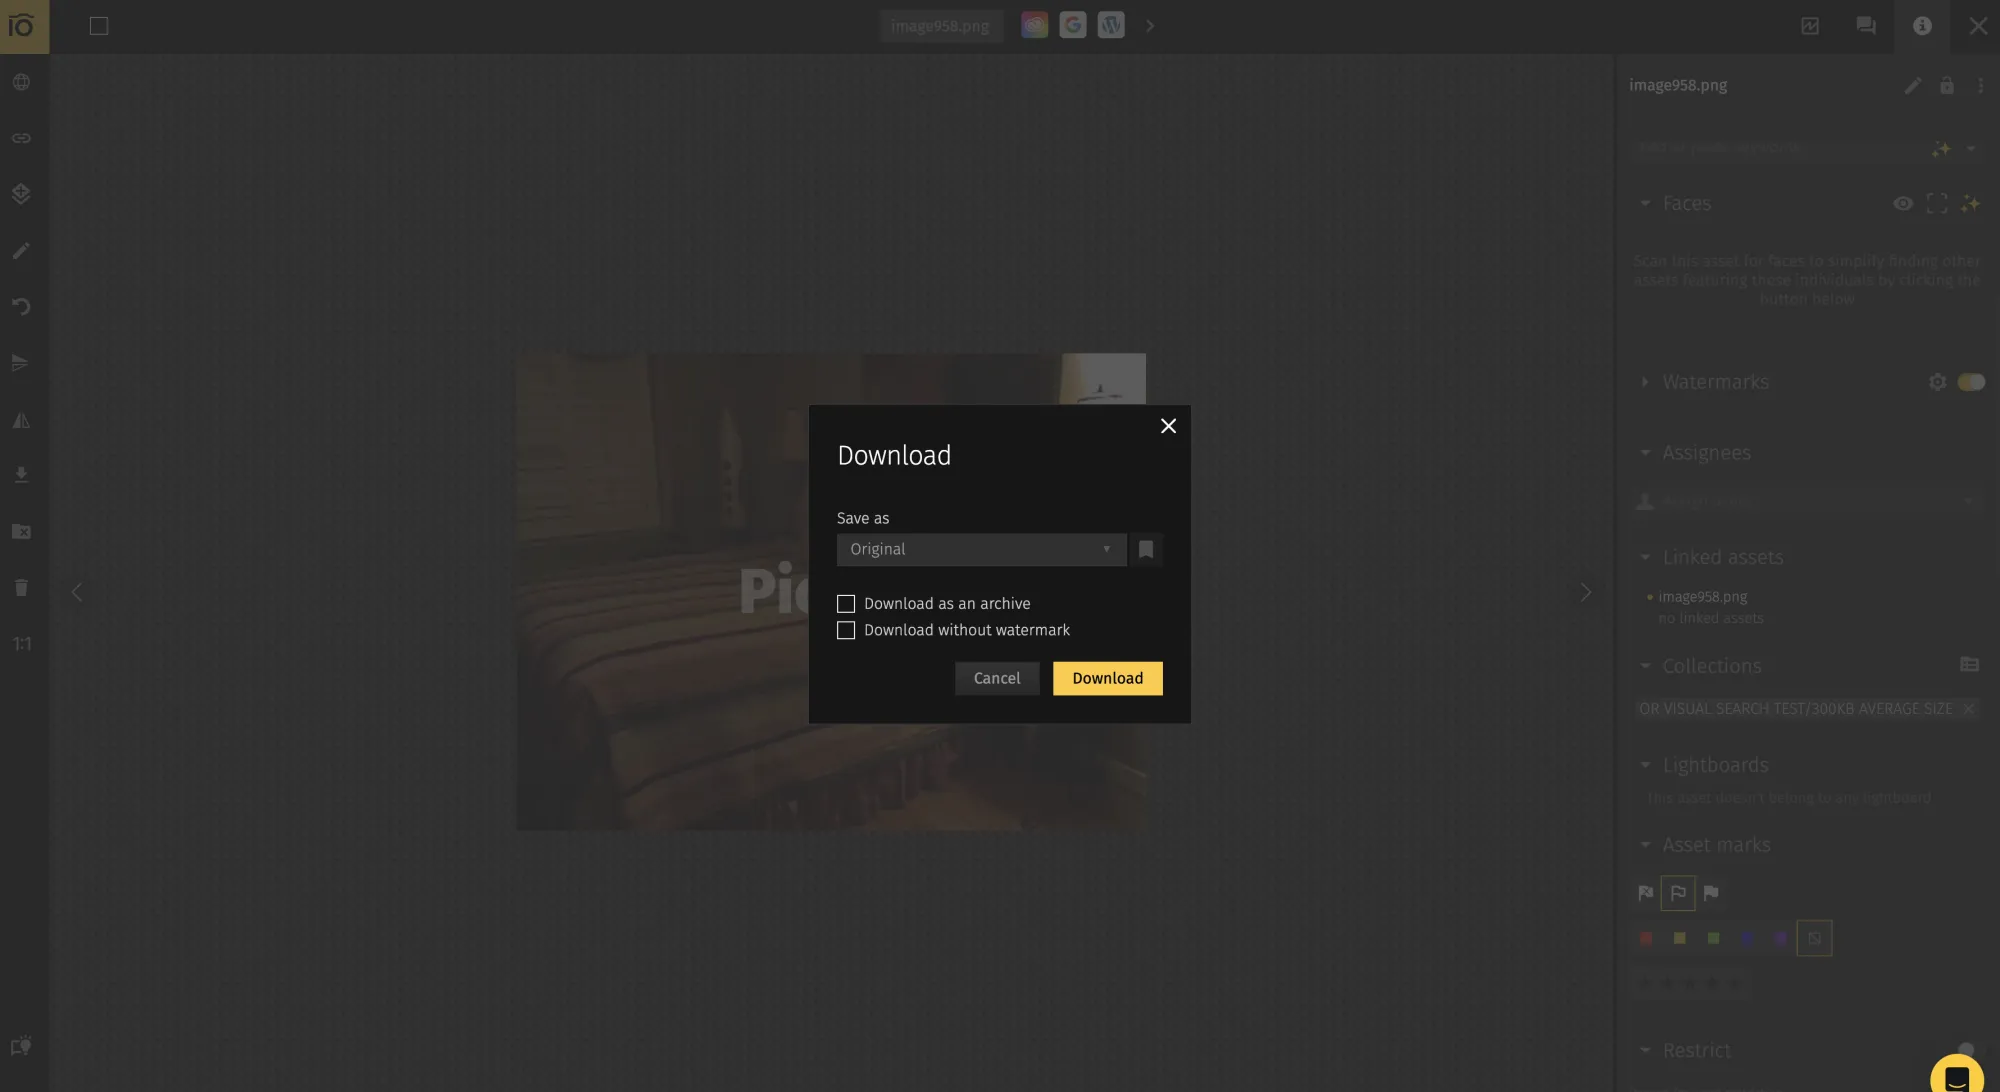Click the download arrow icon in left sidebar
Image resolution: width=2000 pixels, height=1092 pixels.
21,475
